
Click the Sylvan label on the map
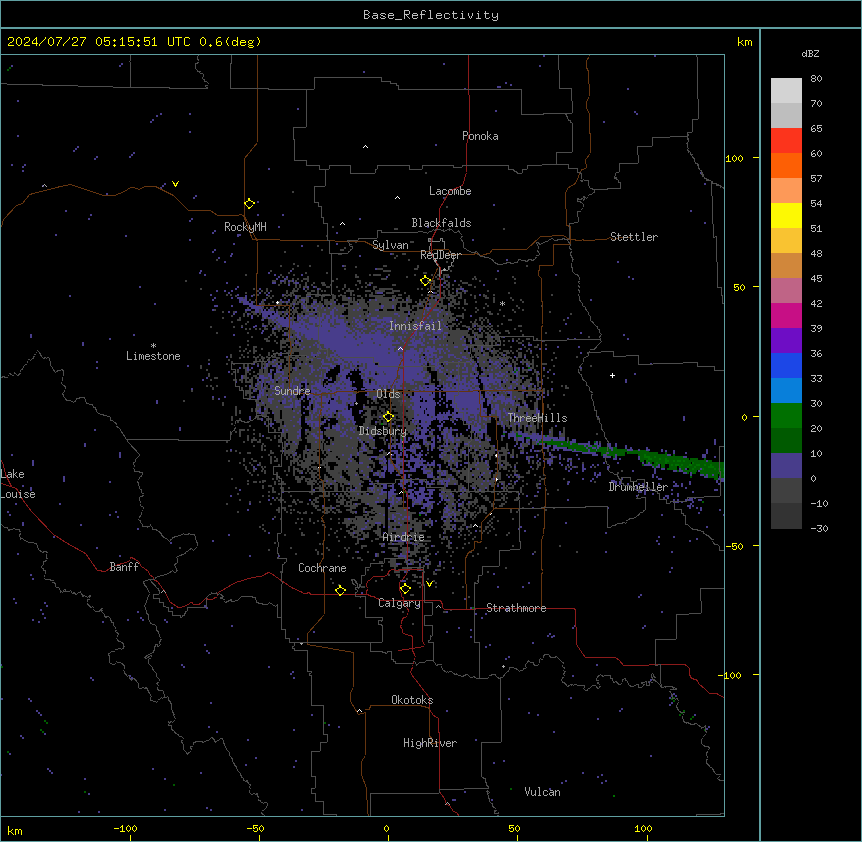point(390,245)
